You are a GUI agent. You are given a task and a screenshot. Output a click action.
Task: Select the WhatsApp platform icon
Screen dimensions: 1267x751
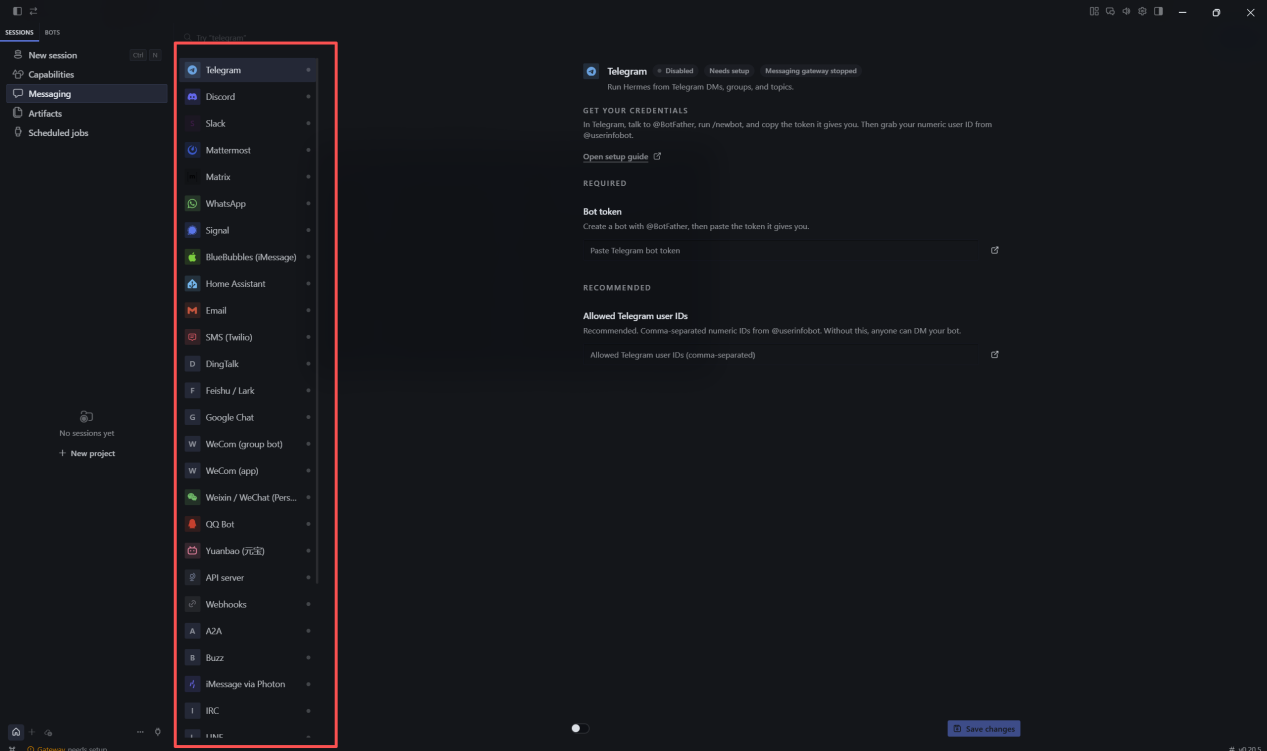pos(193,203)
